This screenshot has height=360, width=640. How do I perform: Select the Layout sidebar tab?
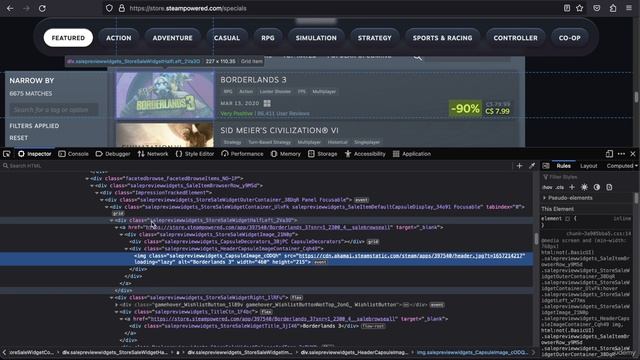tap(589, 166)
